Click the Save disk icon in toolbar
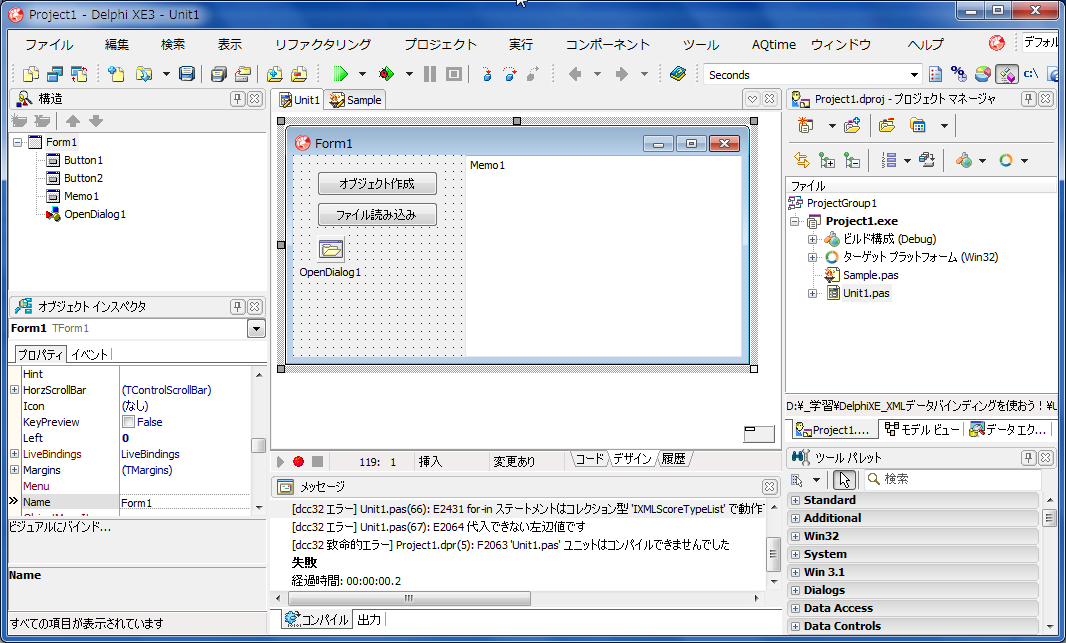The width and height of the screenshot is (1066, 643). 186,73
